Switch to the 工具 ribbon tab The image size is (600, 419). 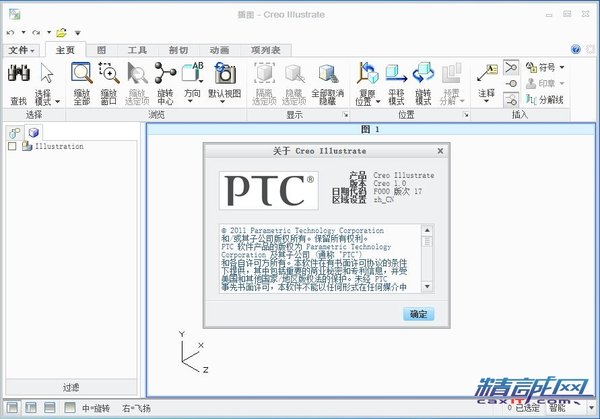[137, 50]
